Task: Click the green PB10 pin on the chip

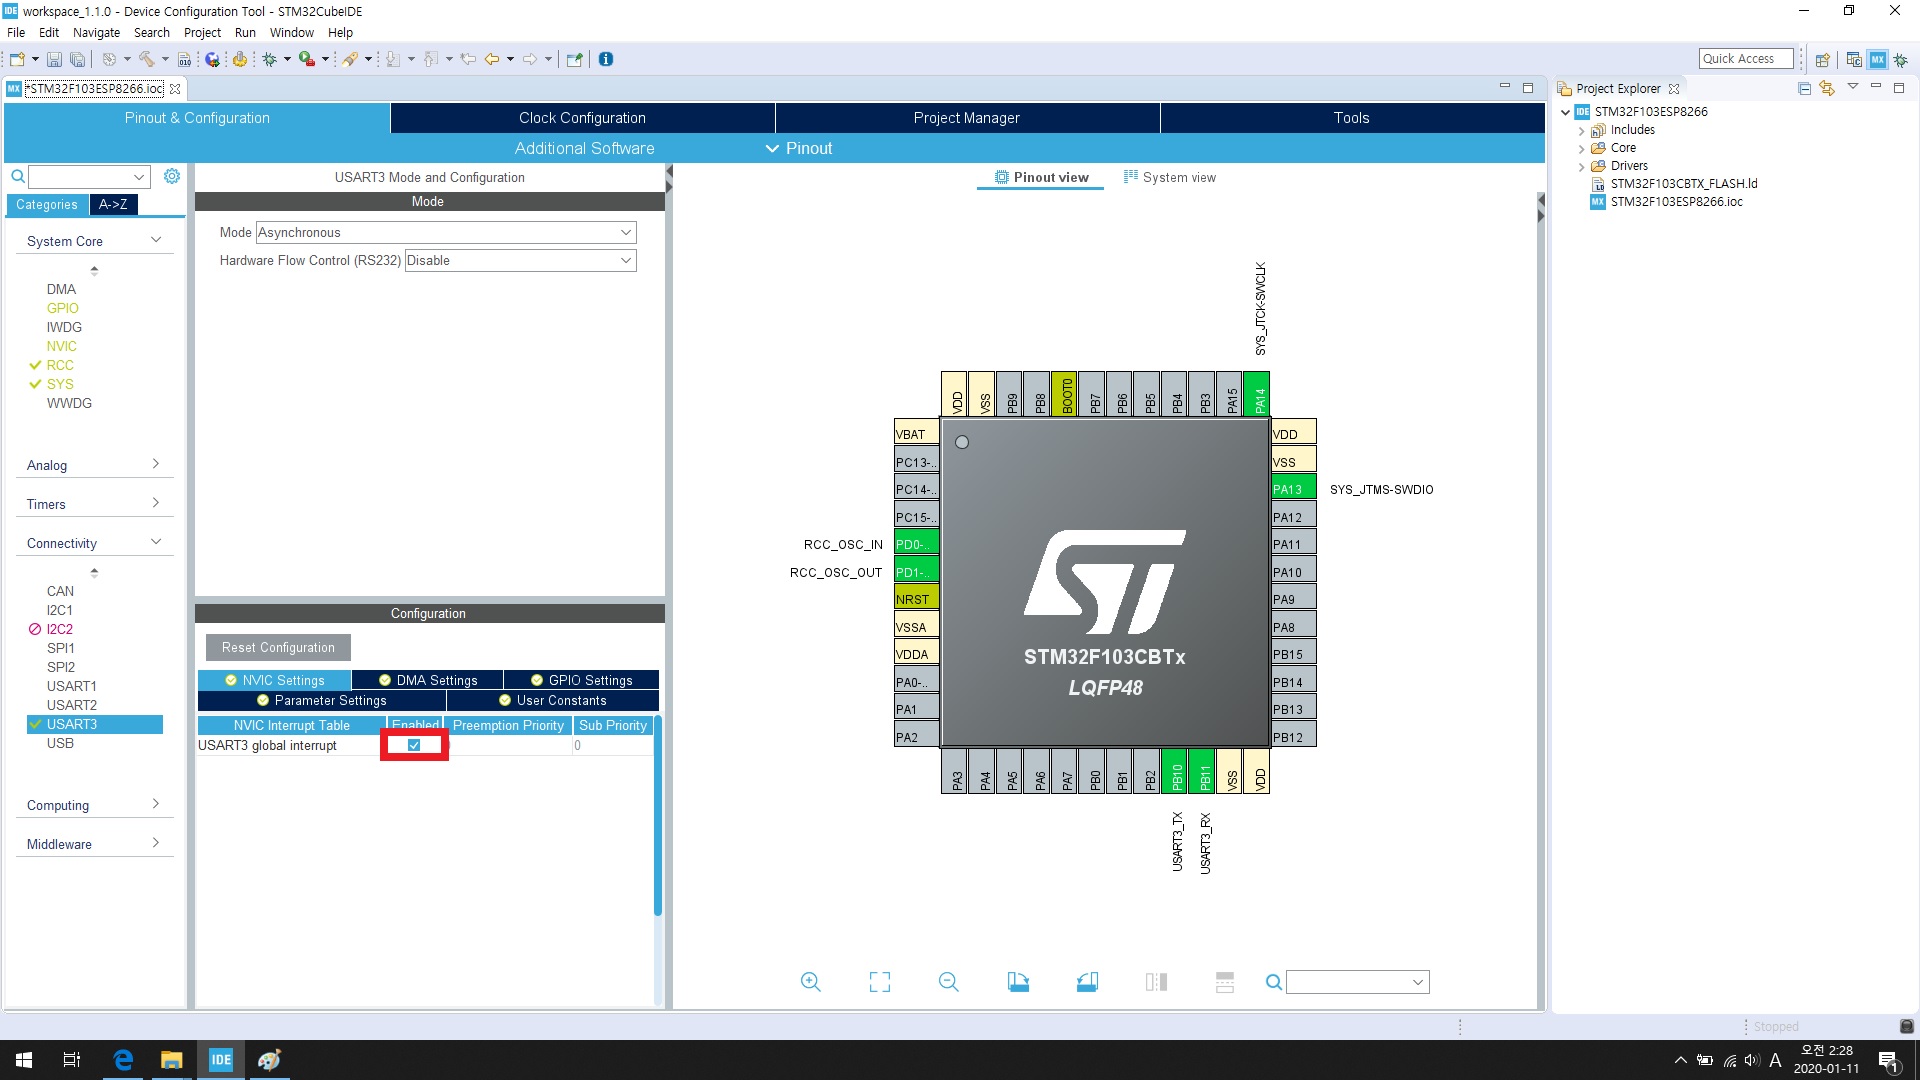Action: pos(1177,771)
